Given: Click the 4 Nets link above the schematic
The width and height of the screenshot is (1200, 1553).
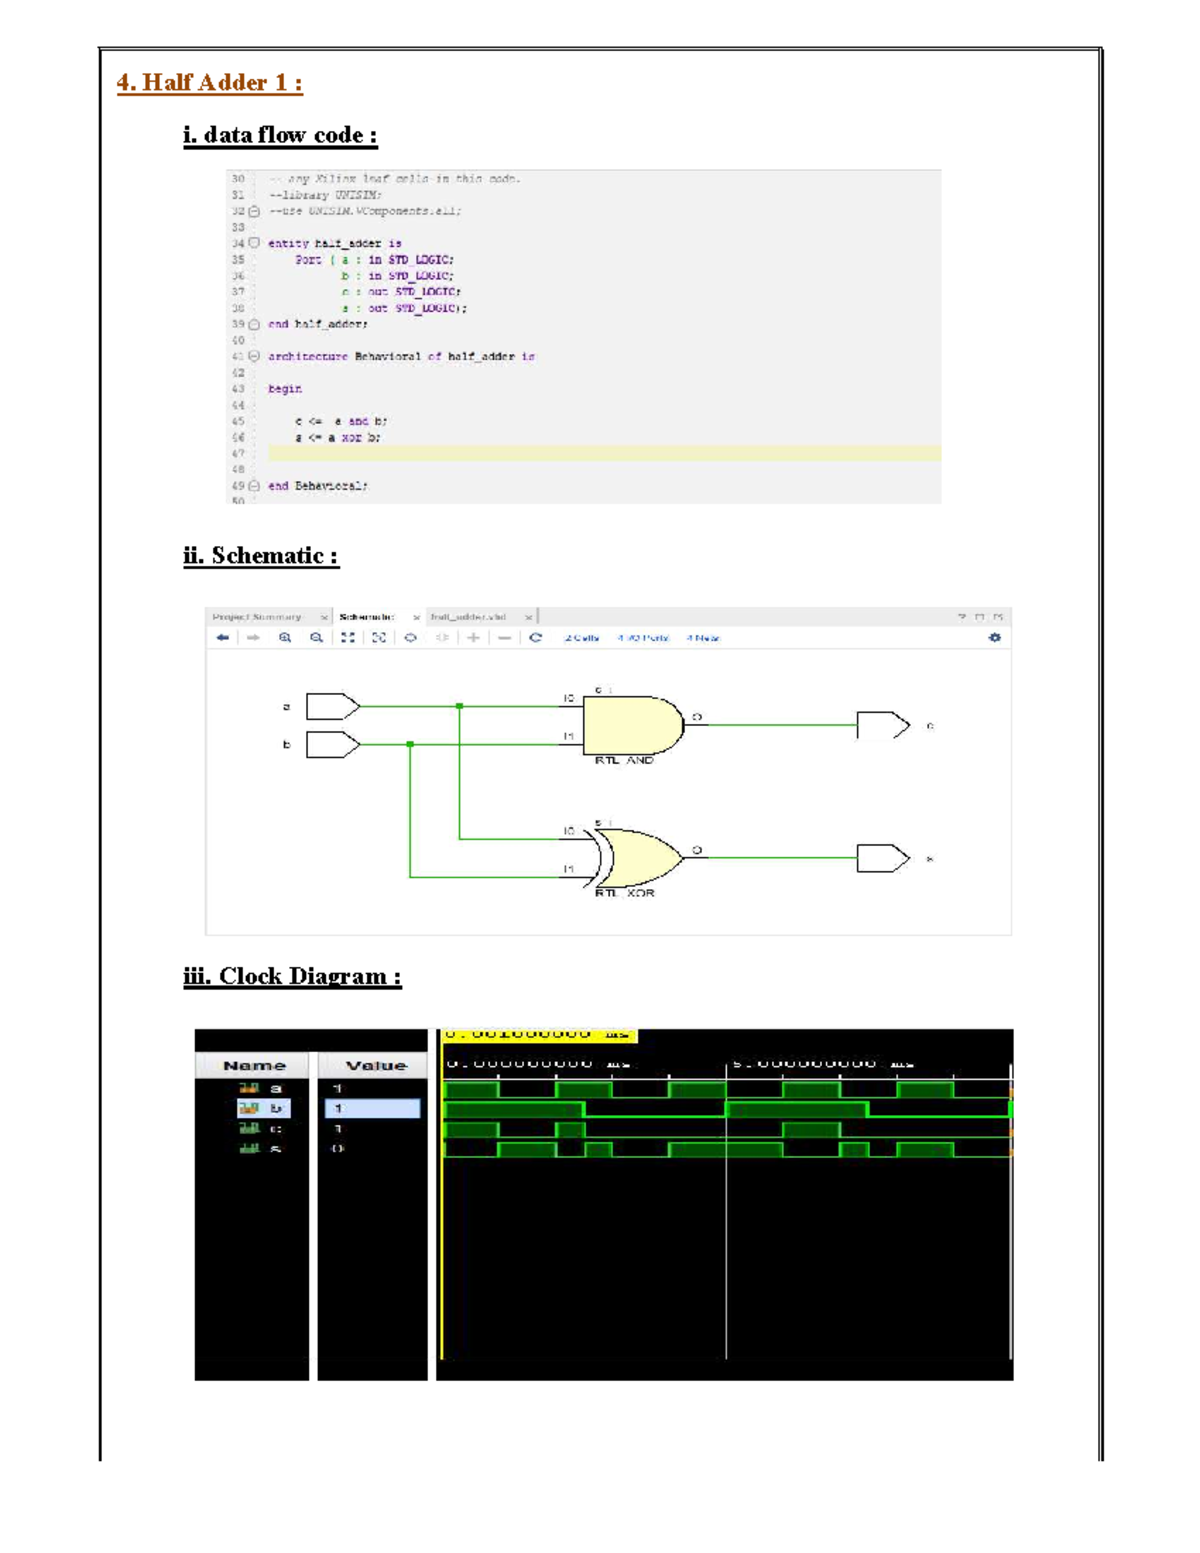Looking at the screenshot, I should (702, 638).
